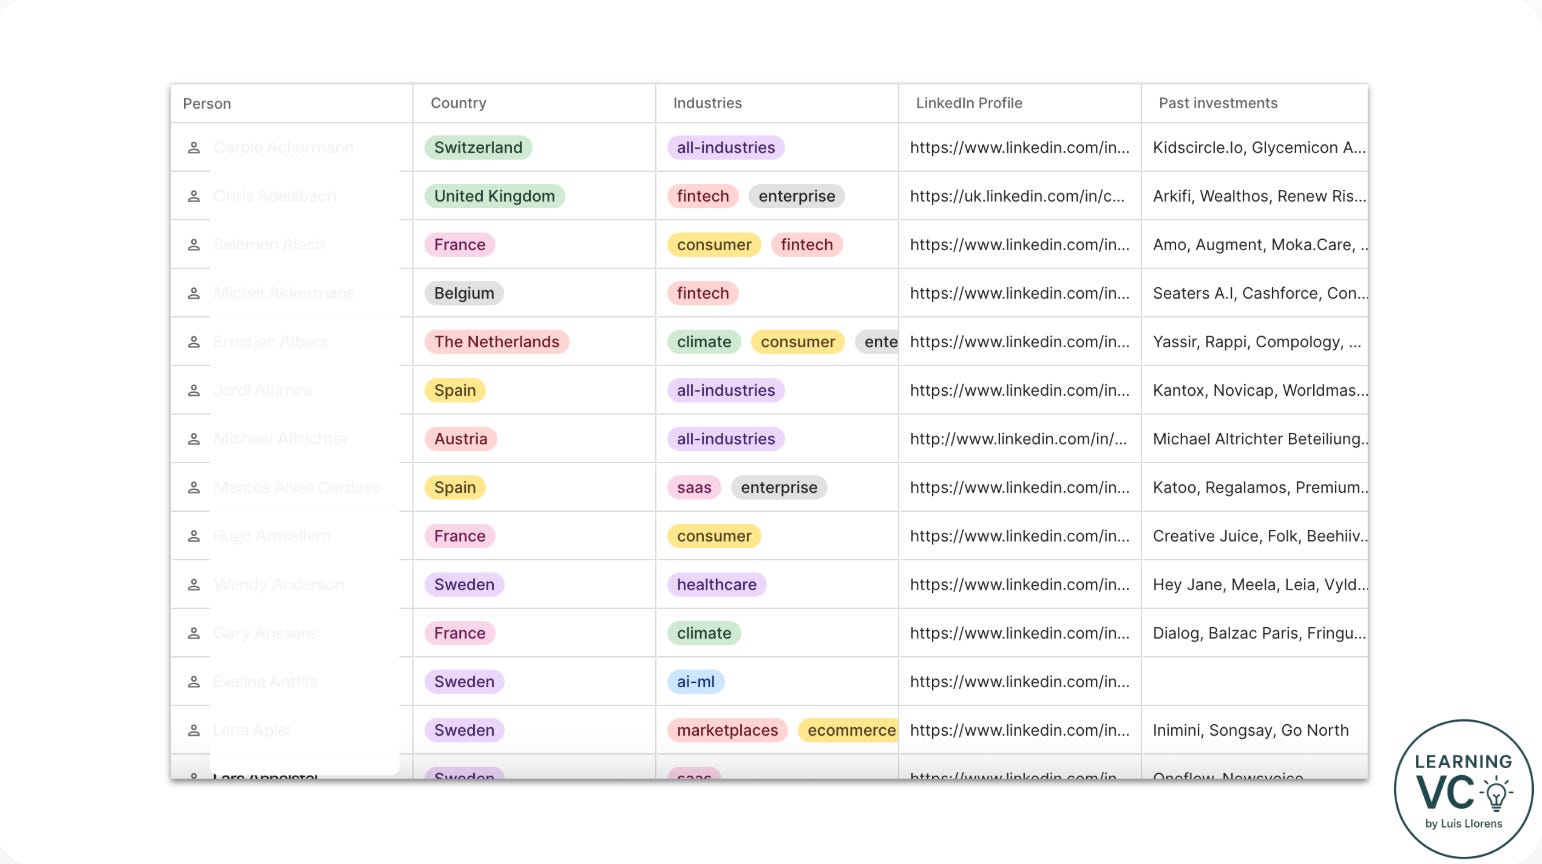
Task: Click the France tag in the Amo, Augment row
Action: [460, 245]
